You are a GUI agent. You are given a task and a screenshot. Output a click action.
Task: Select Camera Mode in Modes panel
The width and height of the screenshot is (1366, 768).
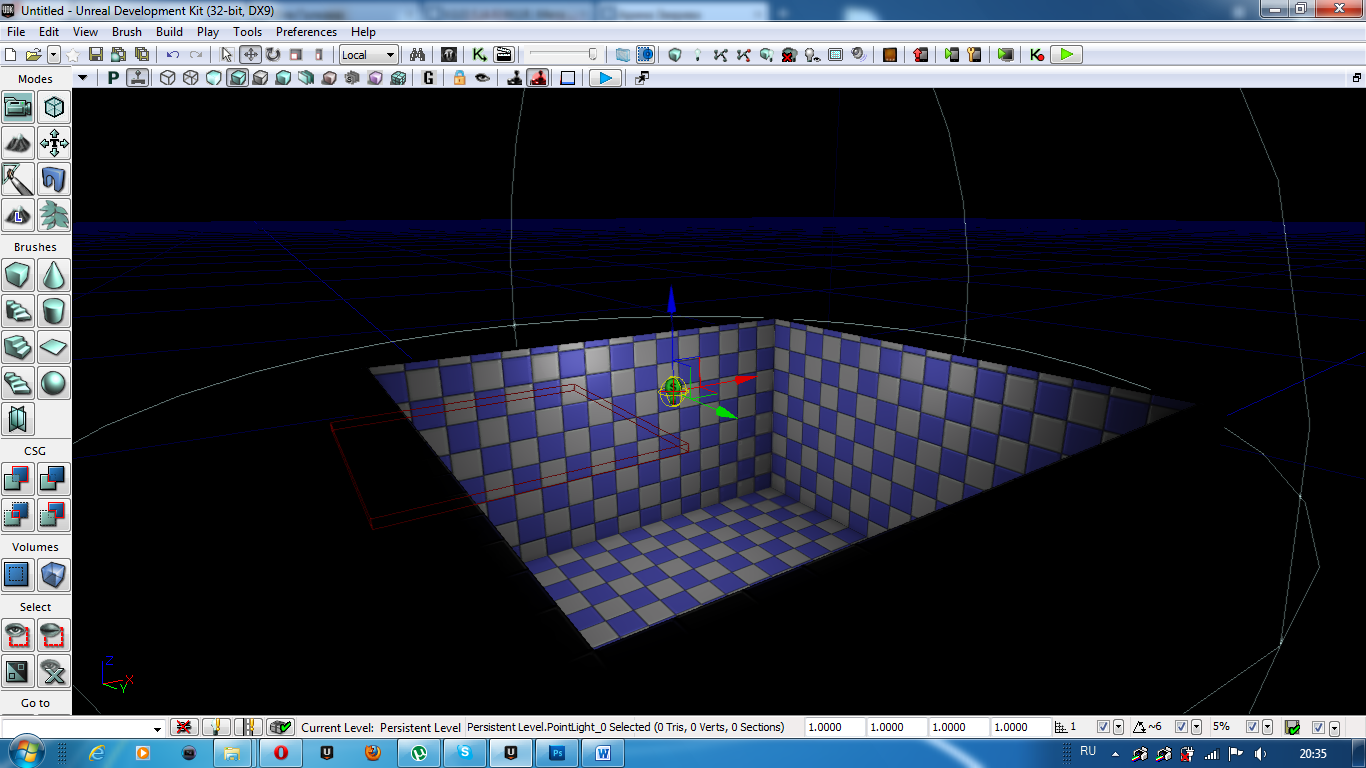[x=18, y=107]
